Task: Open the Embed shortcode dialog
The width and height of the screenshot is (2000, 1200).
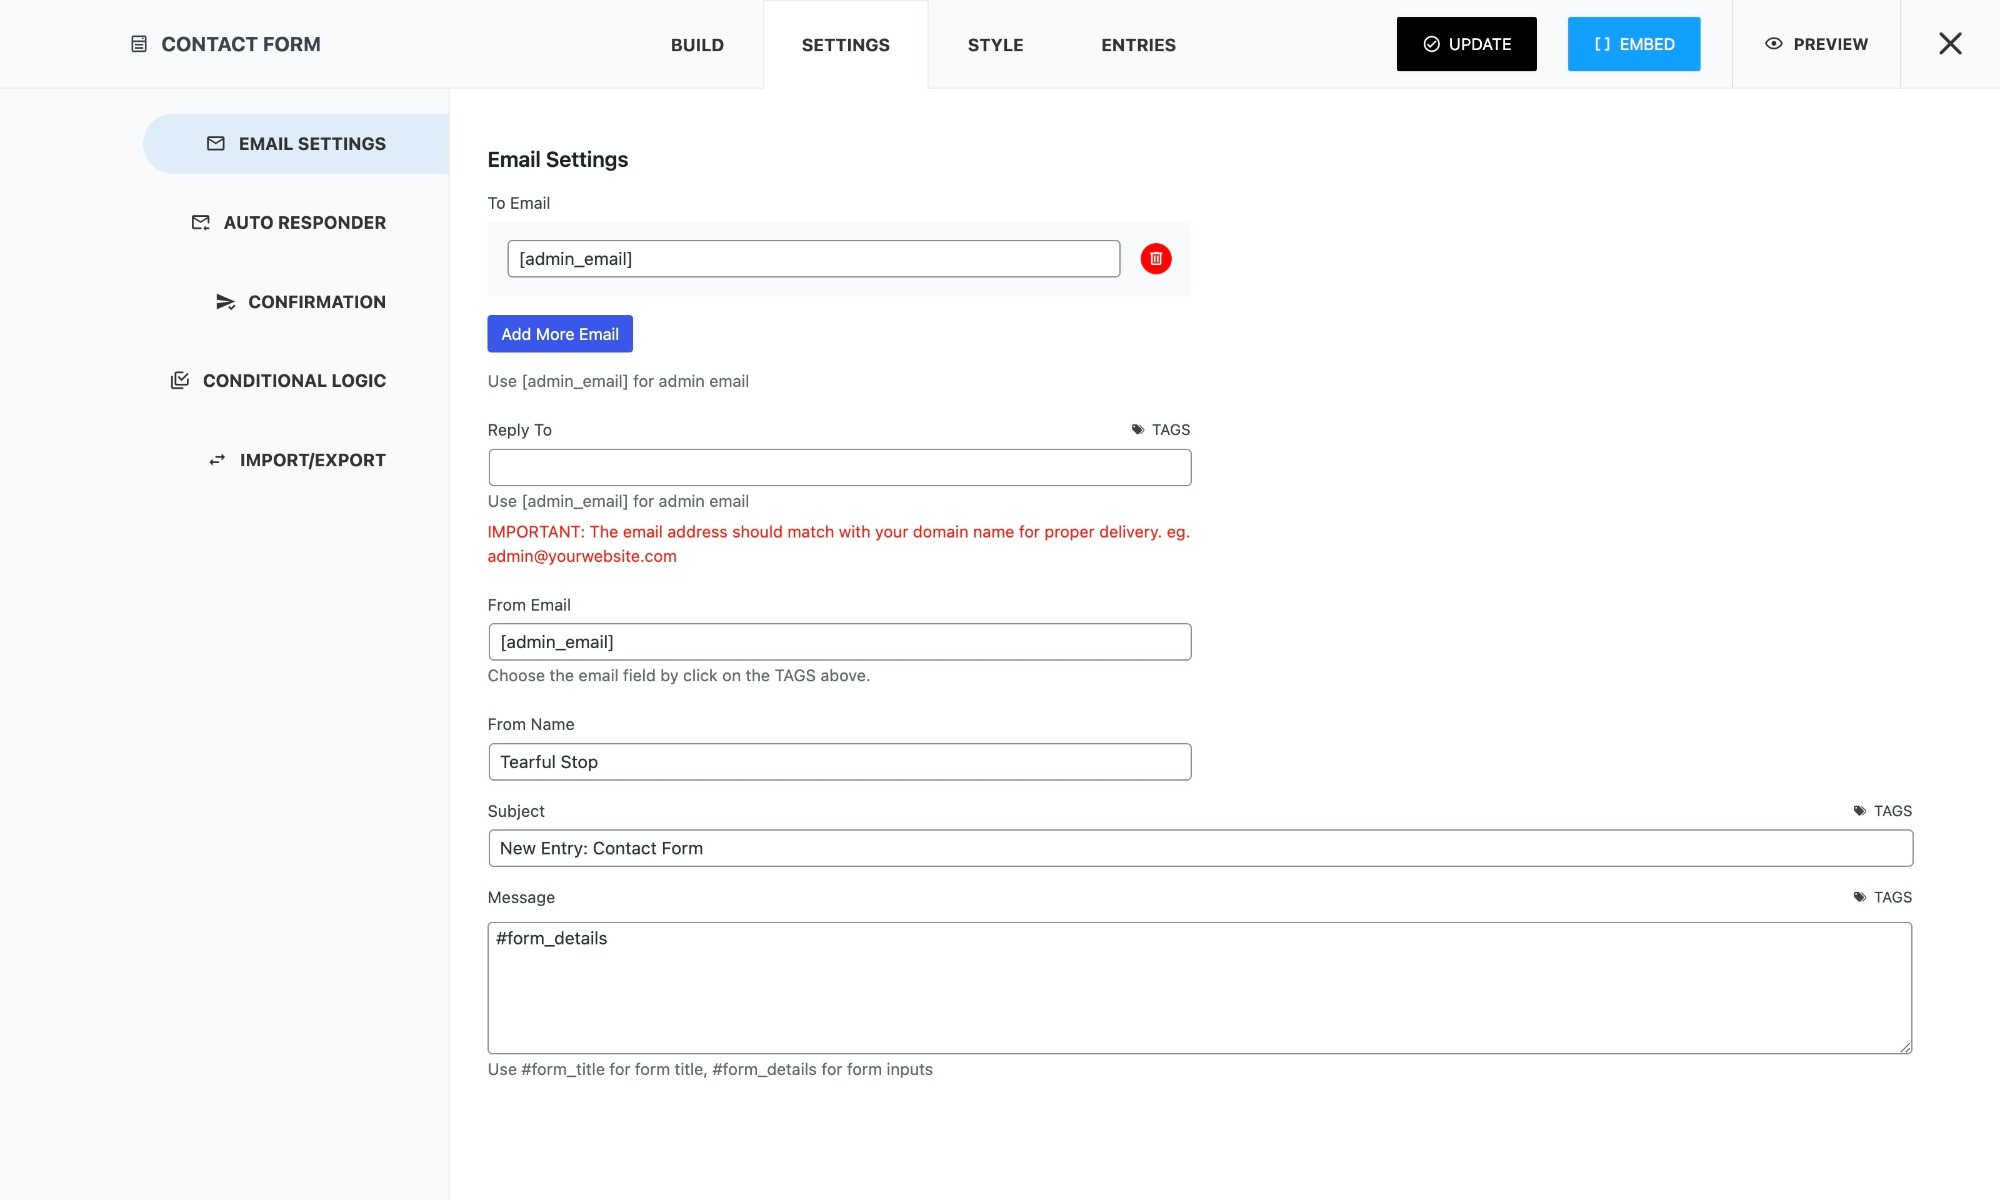Action: pos(1633,44)
